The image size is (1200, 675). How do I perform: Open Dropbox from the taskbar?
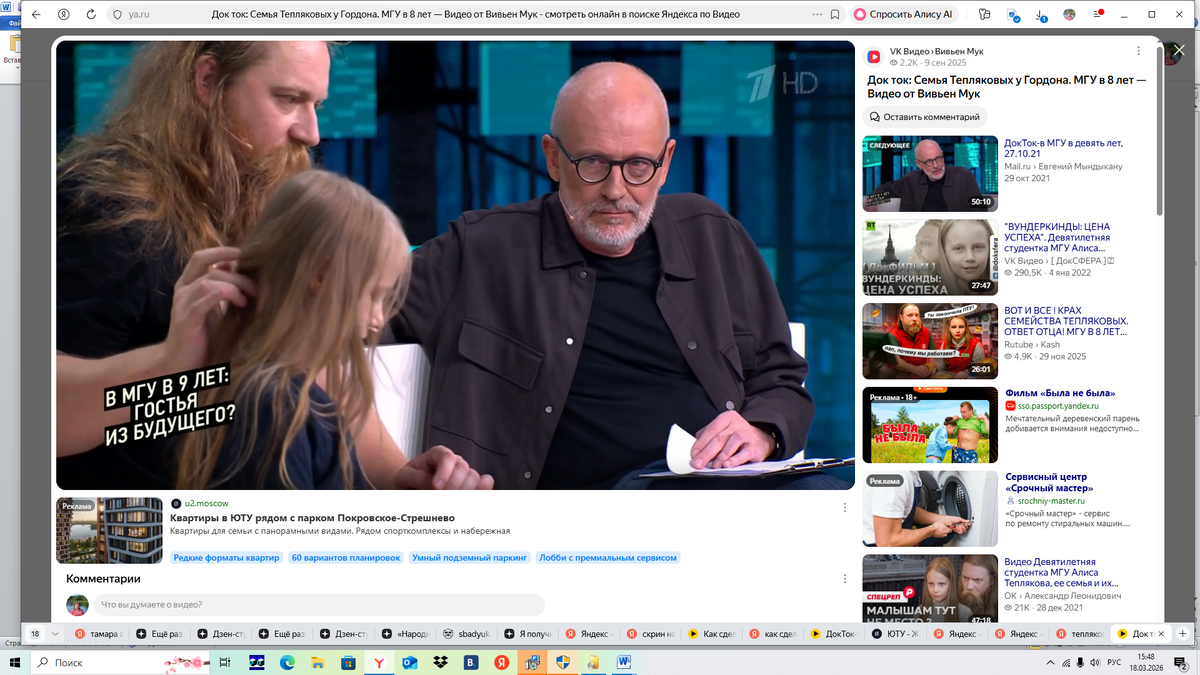pos(440,662)
